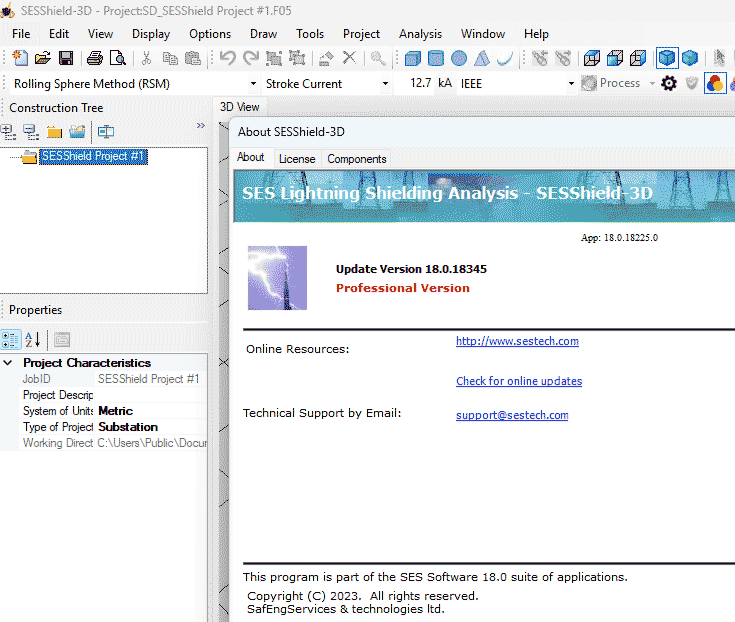Open the Tools menu
This screenshot has height=622, width=735.
310,34
